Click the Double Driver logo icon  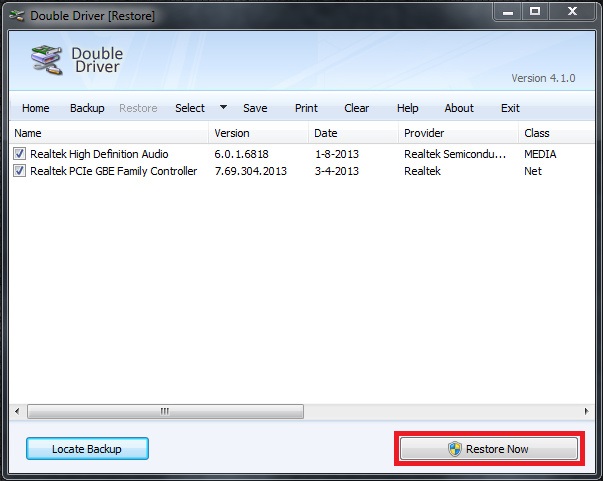pos(46,61)
